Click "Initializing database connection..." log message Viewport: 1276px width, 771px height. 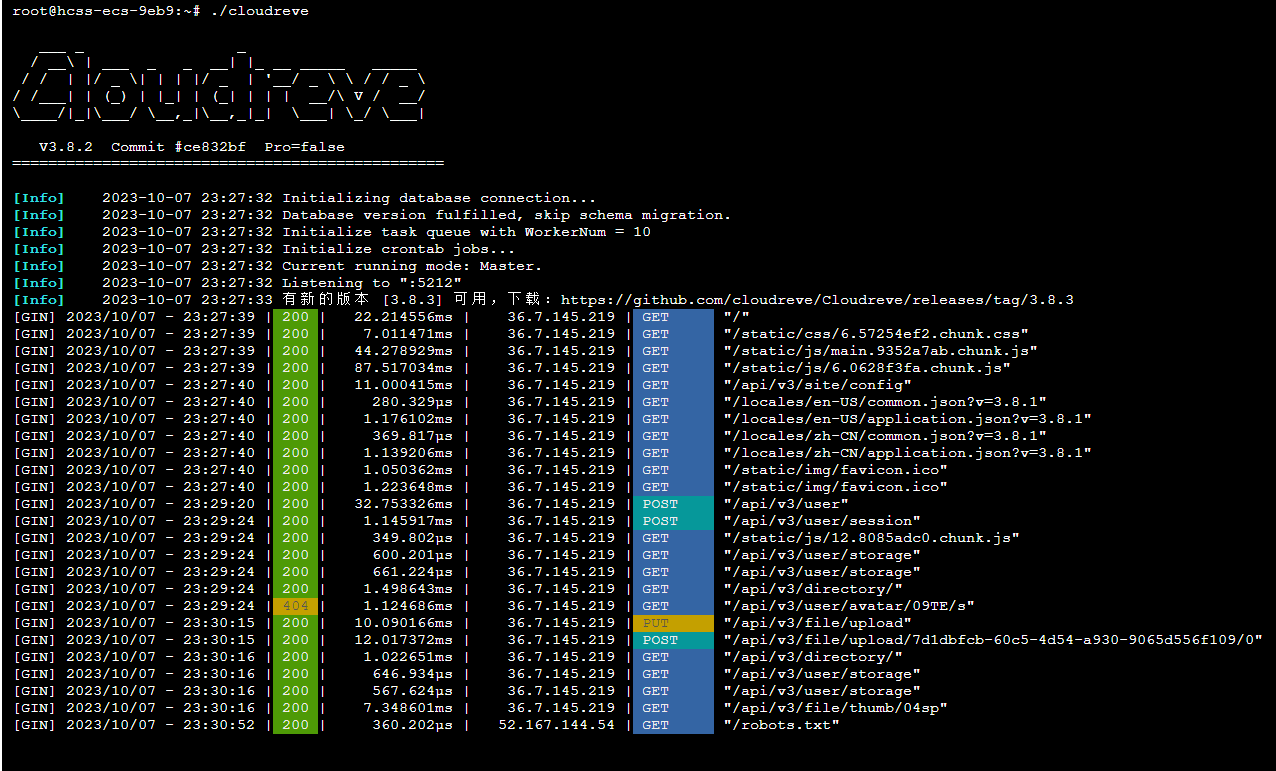tap(439, 198)
